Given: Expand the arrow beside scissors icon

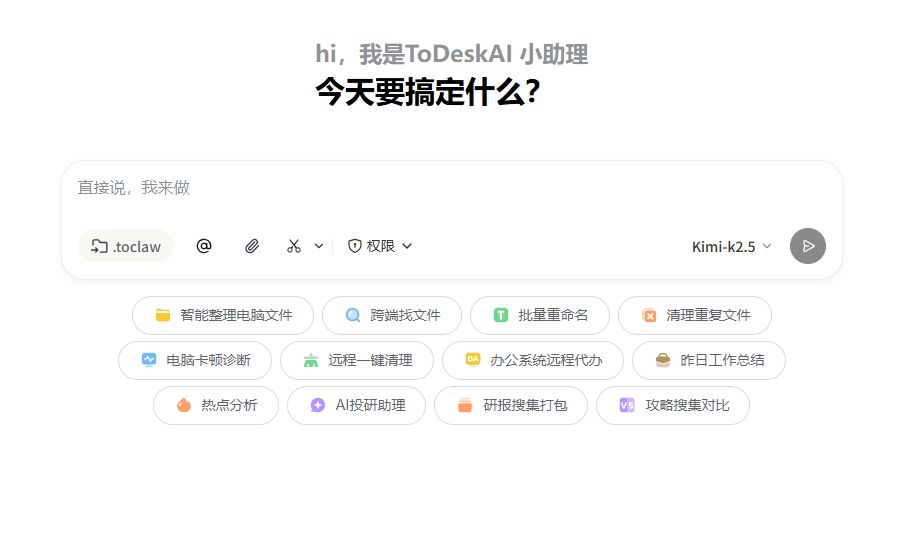Looking at the screenshot, I should point(319,246).
